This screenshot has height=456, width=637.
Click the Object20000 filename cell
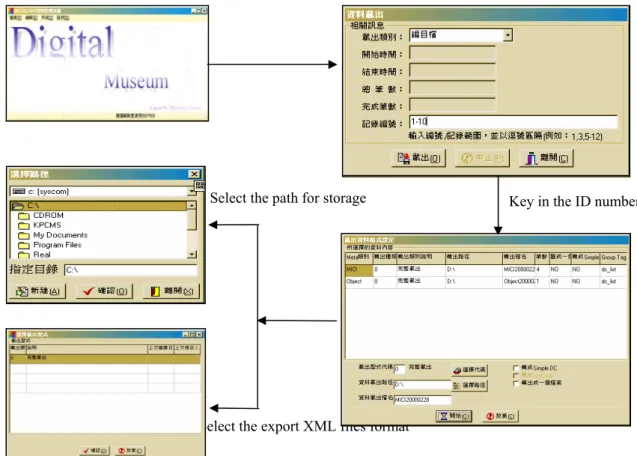tap(519, 282)
